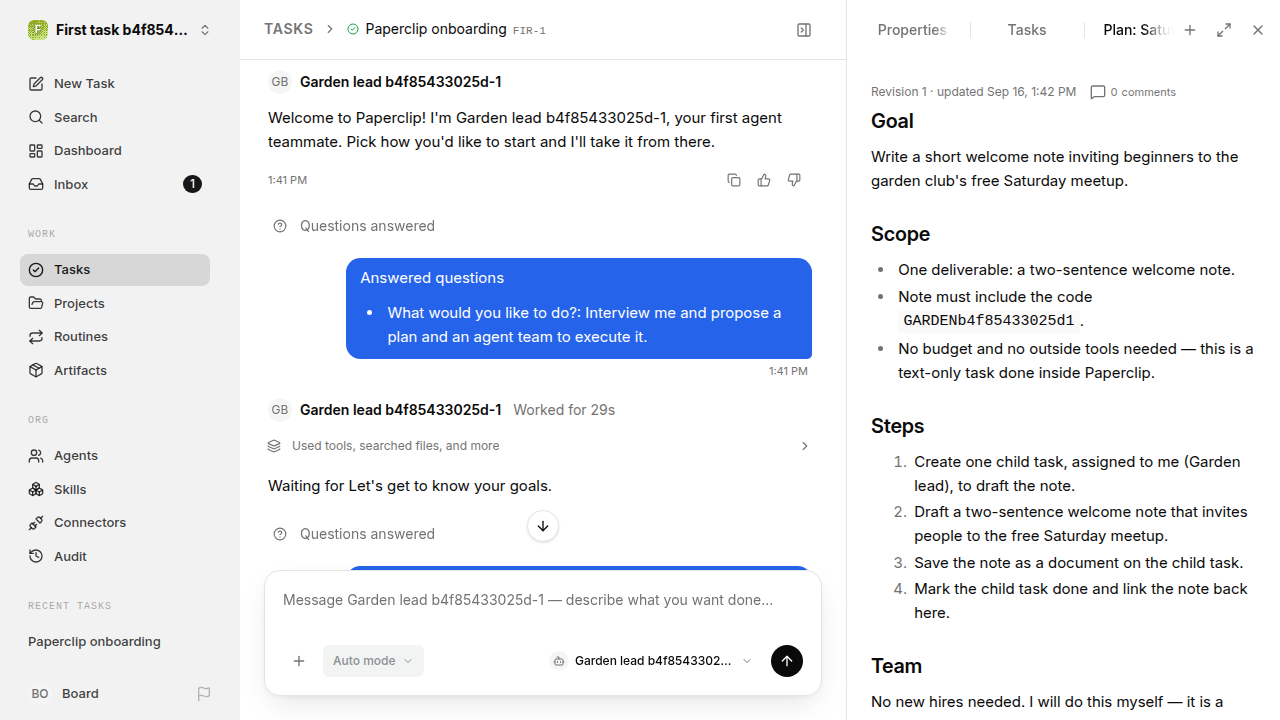Focus the message input field
This screenshot has height=720, width=1280.
coord(543,600)
